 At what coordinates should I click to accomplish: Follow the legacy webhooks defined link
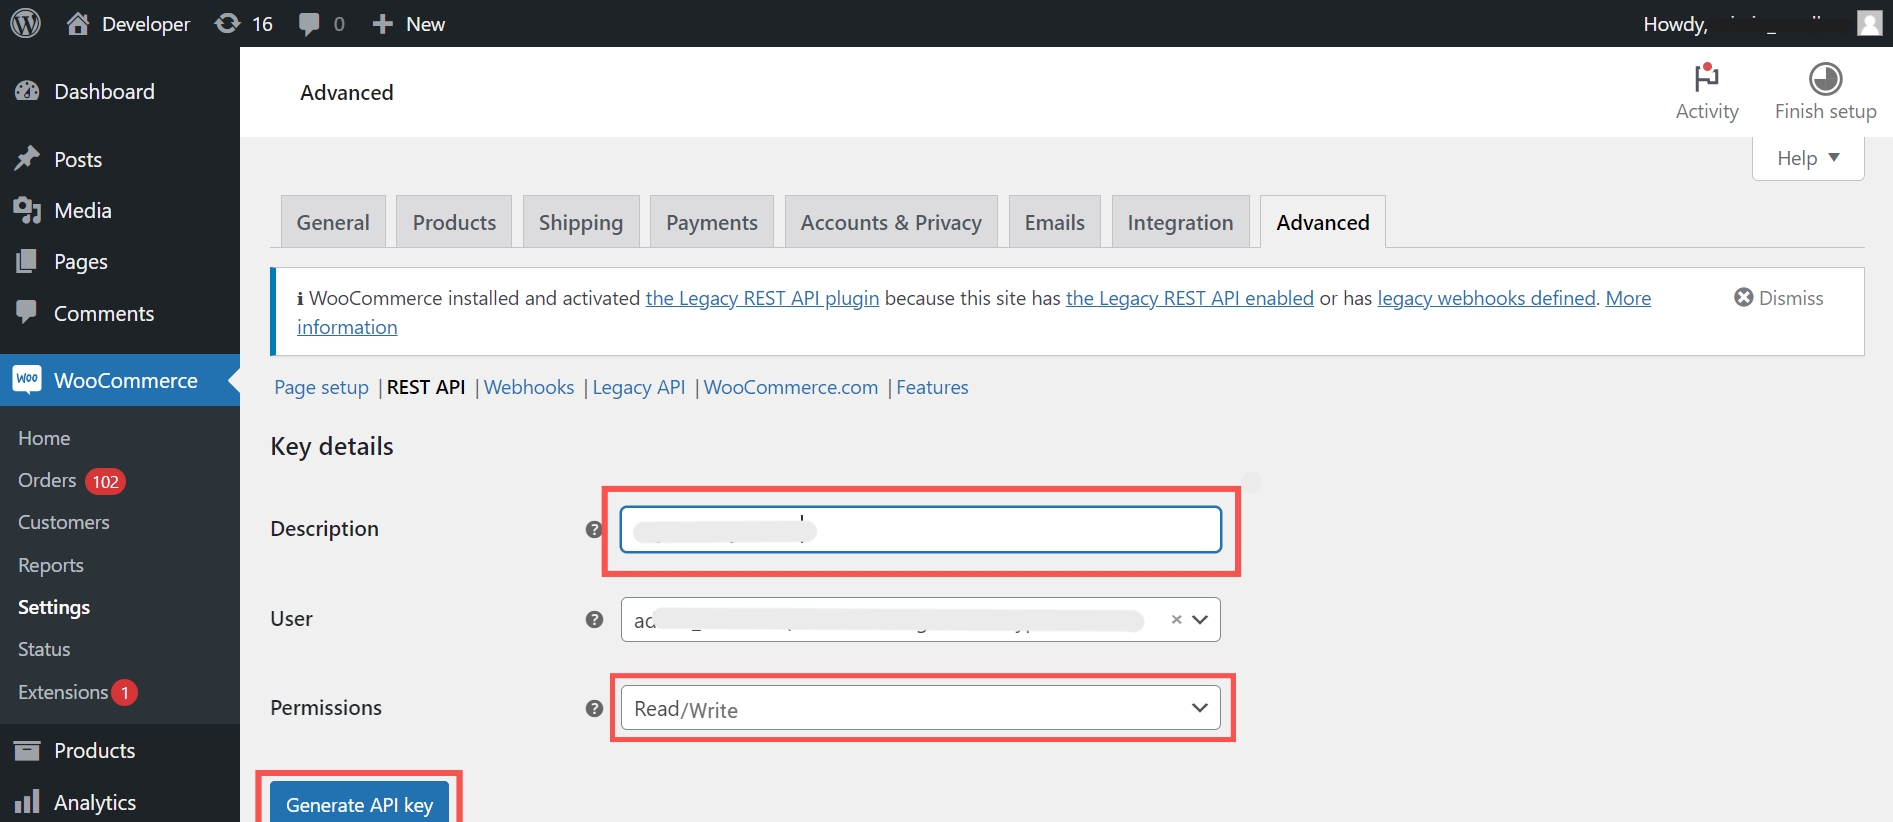[x=1486, y=298]
